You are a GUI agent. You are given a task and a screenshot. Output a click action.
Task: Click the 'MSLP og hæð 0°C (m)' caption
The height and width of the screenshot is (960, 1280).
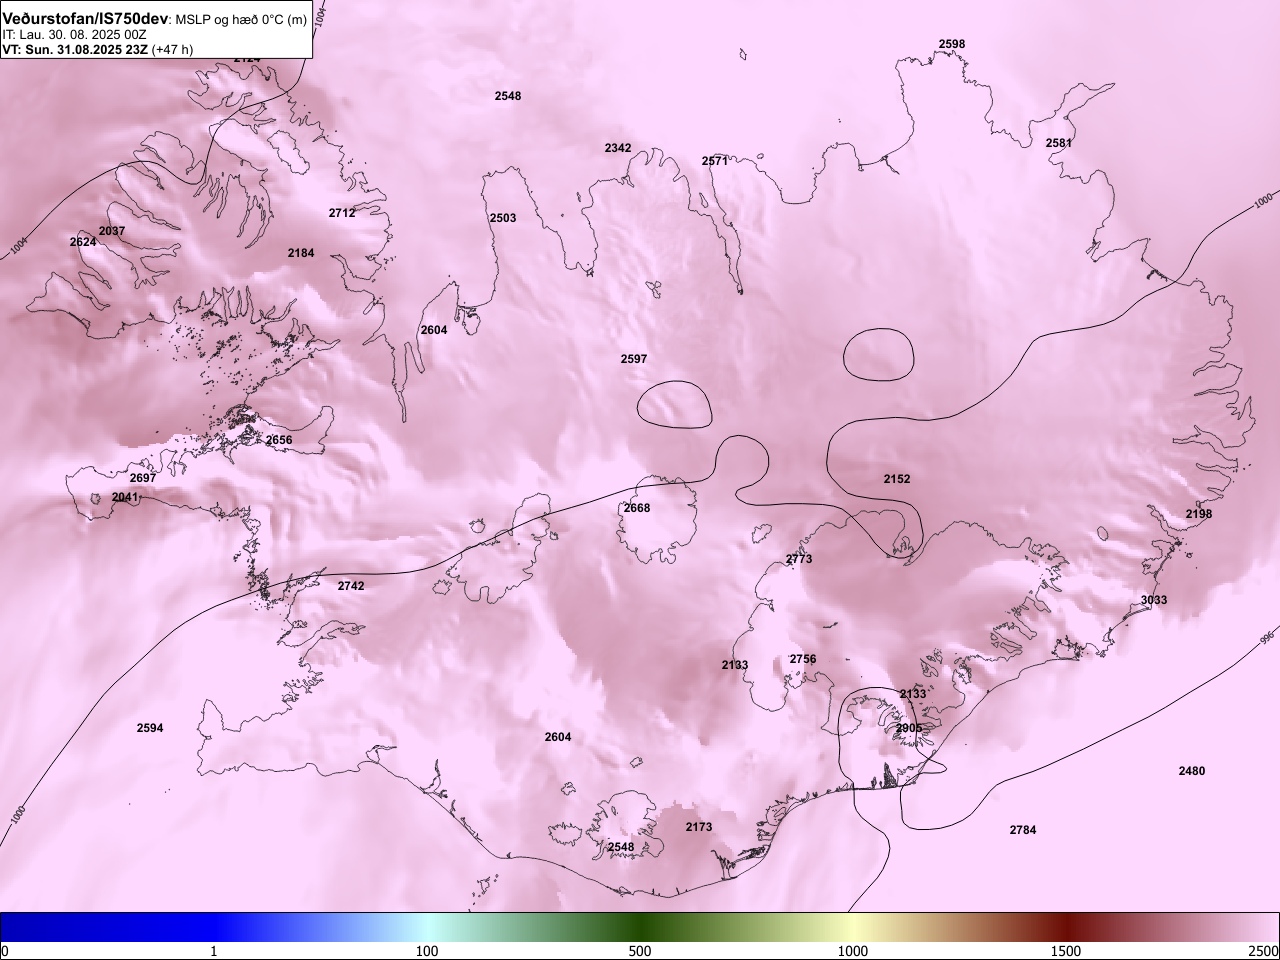coord(242,20)
